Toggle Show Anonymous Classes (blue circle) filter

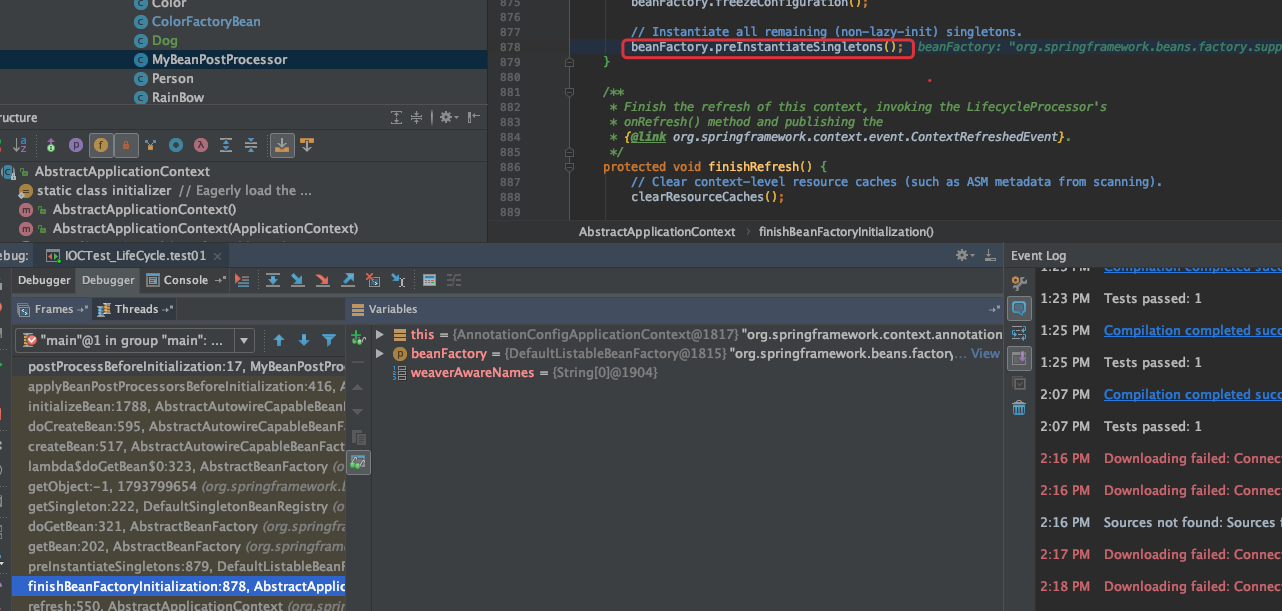point(176,146)
